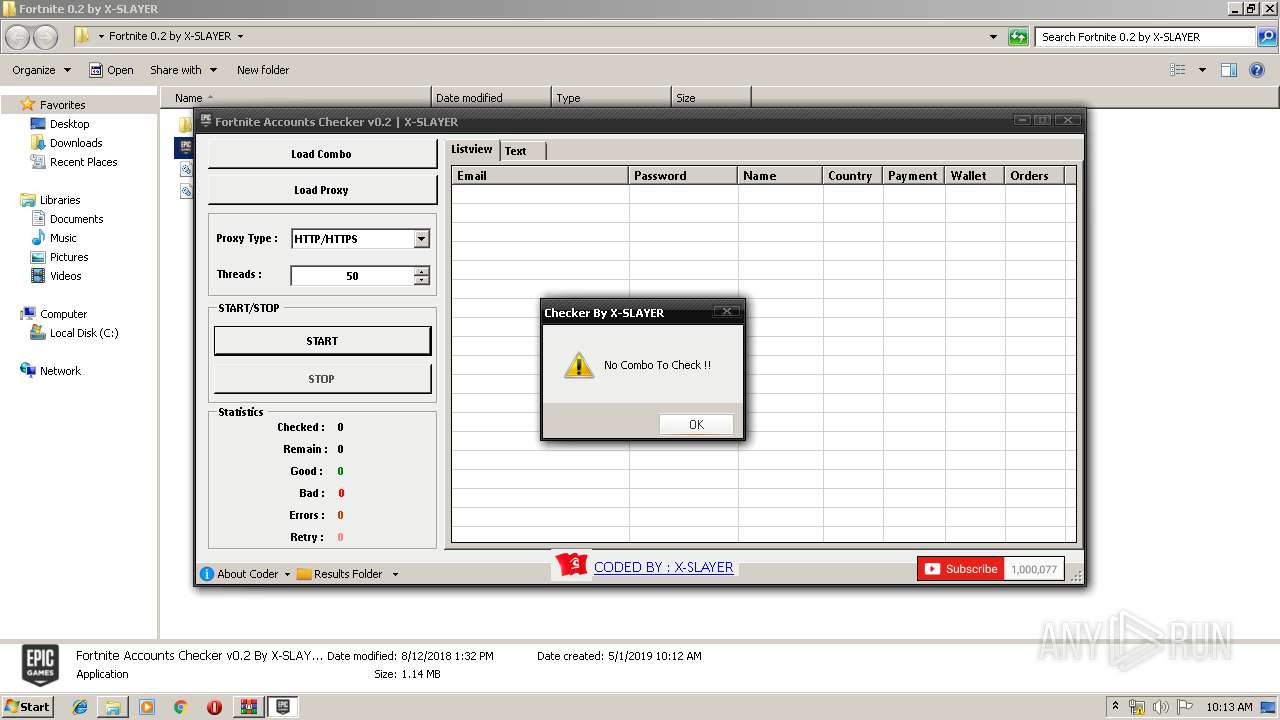Click the warning triangle icon in the dialog
The height and width of the screenshot is (720, 1280).
pos(579,365)
